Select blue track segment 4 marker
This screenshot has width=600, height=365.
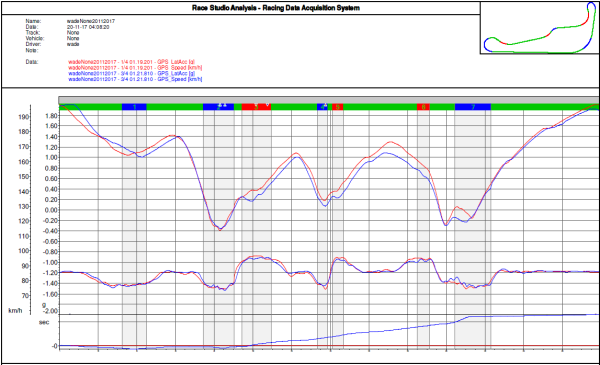(323, 107)
